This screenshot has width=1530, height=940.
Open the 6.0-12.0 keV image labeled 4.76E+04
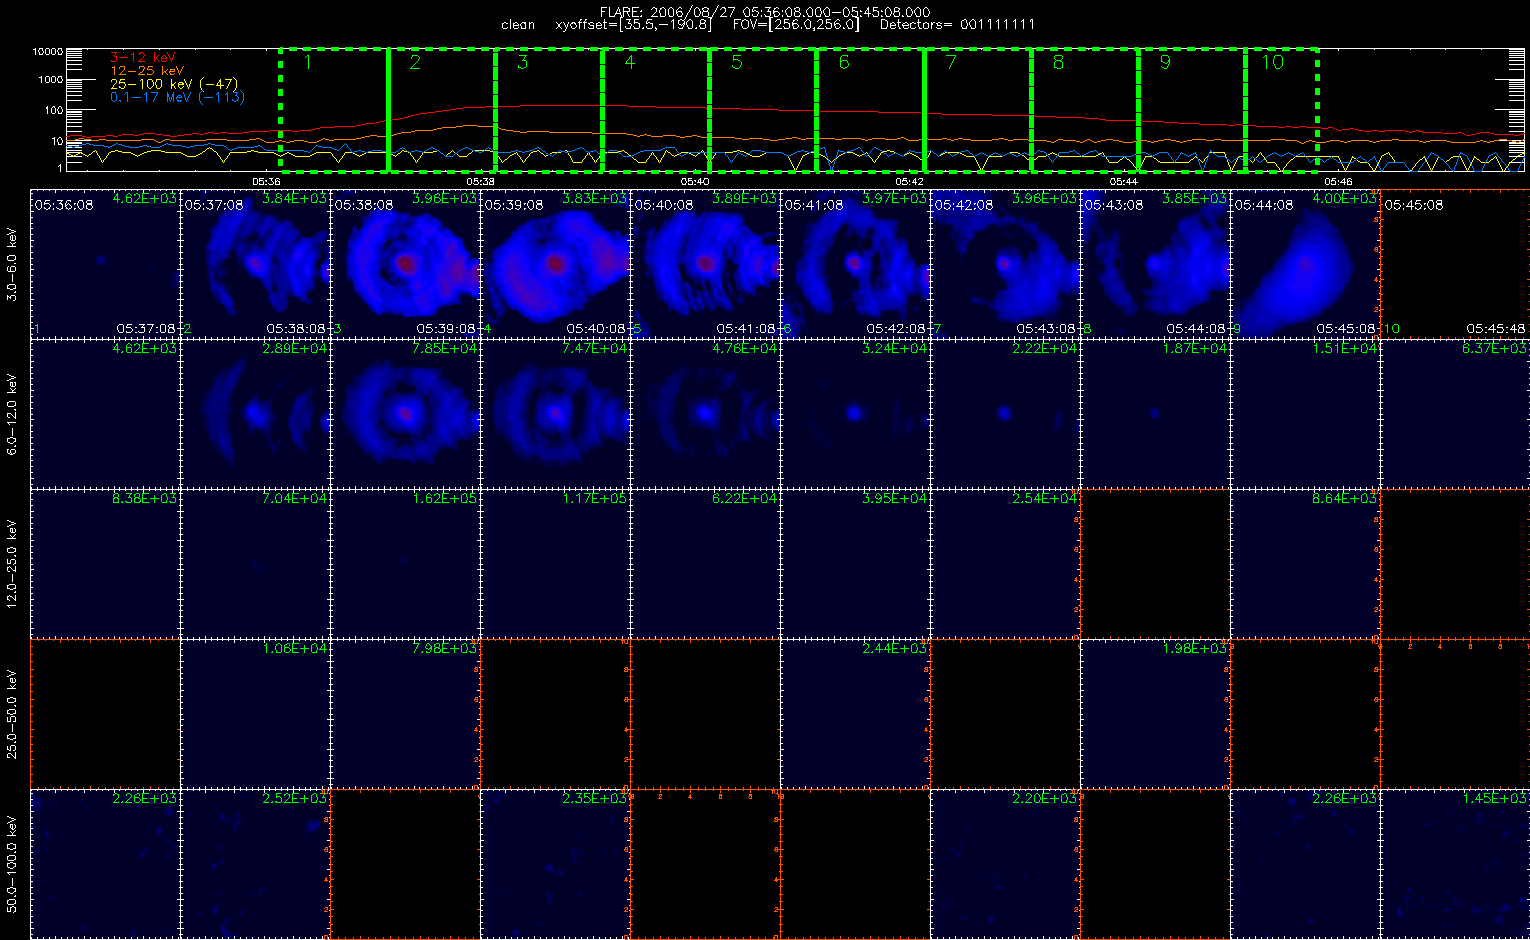pos(705,413)
